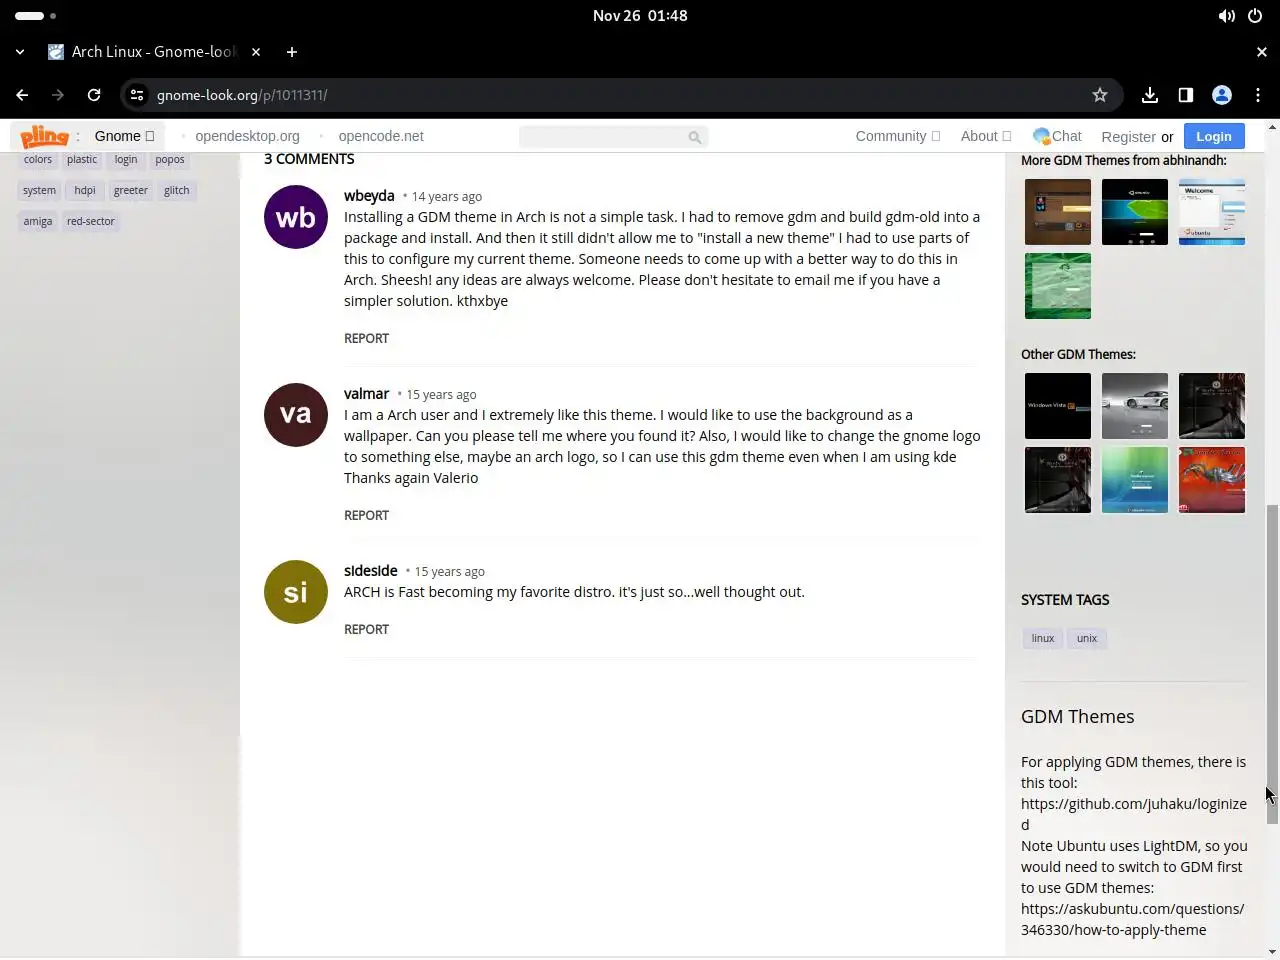The image size is (1280, 960).
Task: Click the Login button
Action: [1213, 136]
